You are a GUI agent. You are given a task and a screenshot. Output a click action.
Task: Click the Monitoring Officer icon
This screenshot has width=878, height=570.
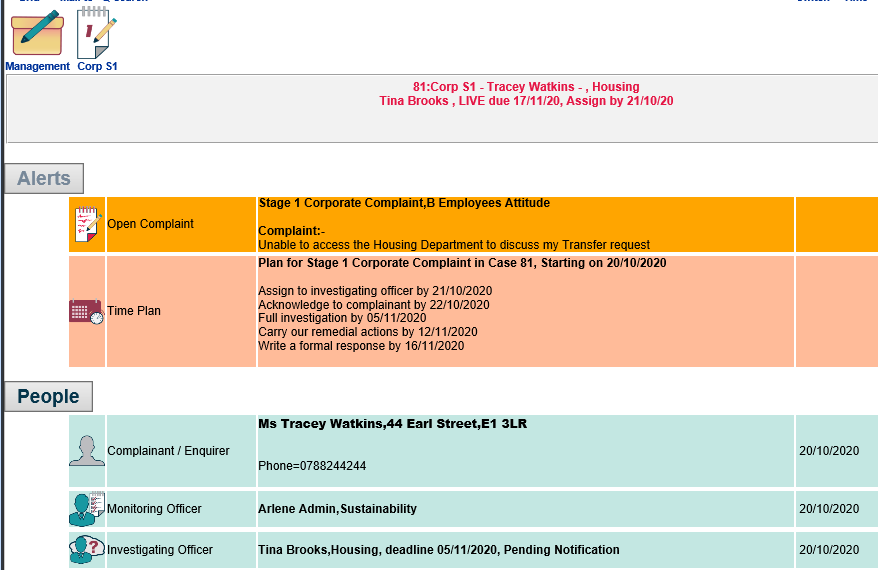[87, 509]
